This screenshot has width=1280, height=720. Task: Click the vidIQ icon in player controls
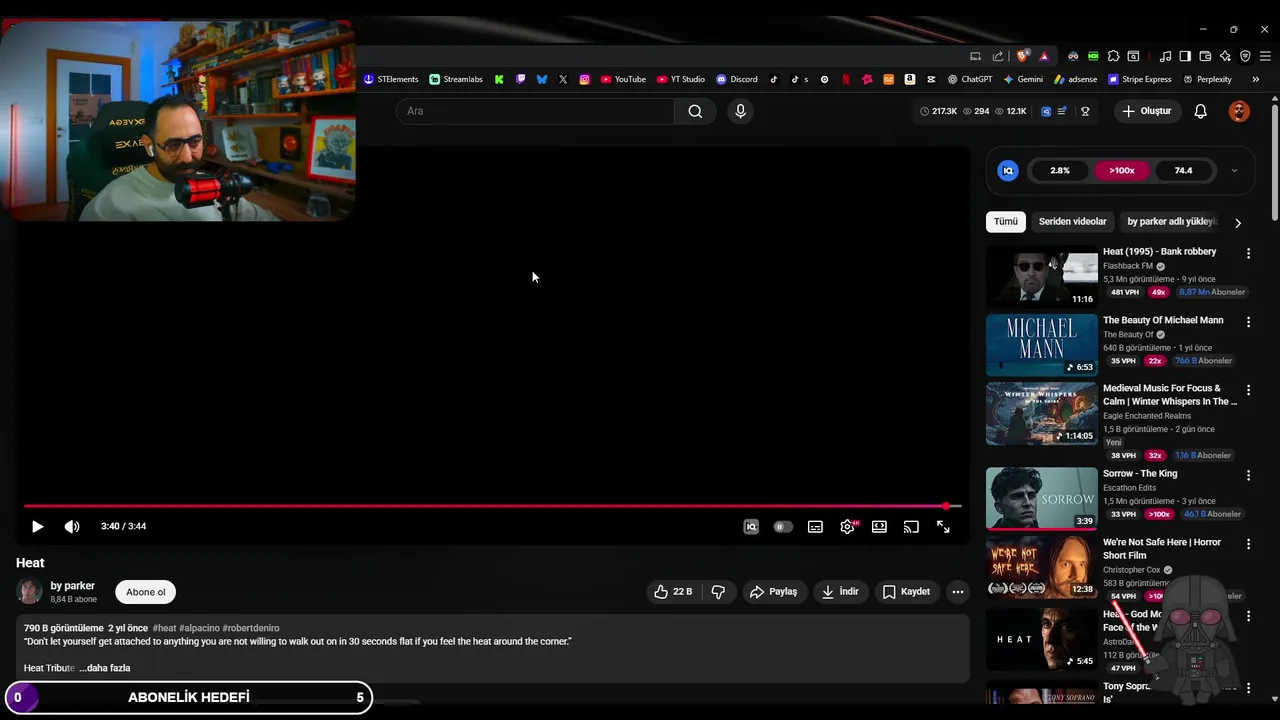tap(751, 527)
